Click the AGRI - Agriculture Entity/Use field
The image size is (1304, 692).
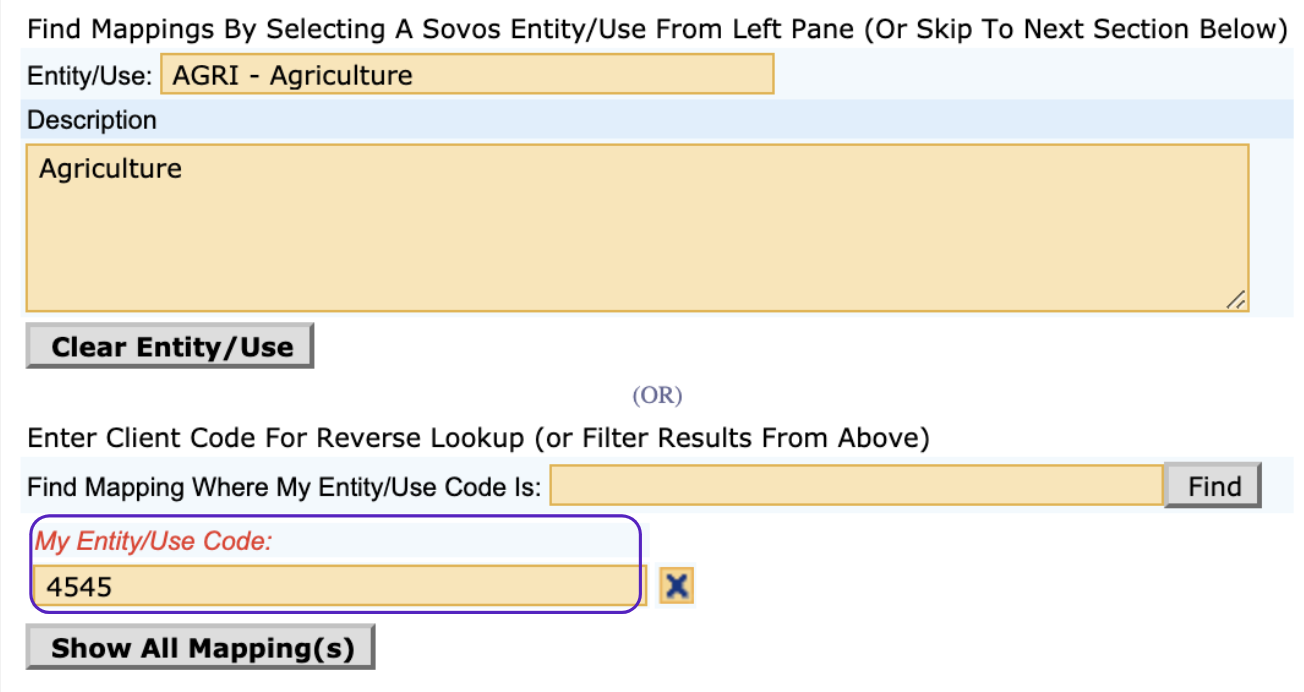coord(467,75)
